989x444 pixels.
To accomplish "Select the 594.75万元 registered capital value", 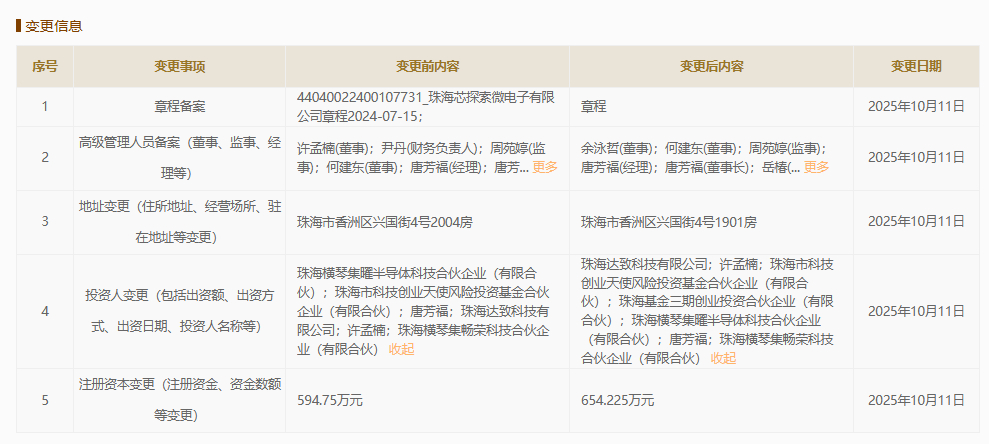I will pyautogui.click(x=330, y=400).
